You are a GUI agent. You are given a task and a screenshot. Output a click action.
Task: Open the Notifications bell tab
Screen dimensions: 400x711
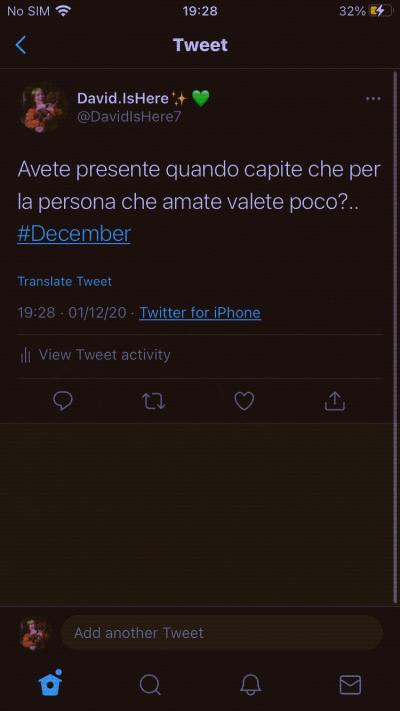coord(250,684)
